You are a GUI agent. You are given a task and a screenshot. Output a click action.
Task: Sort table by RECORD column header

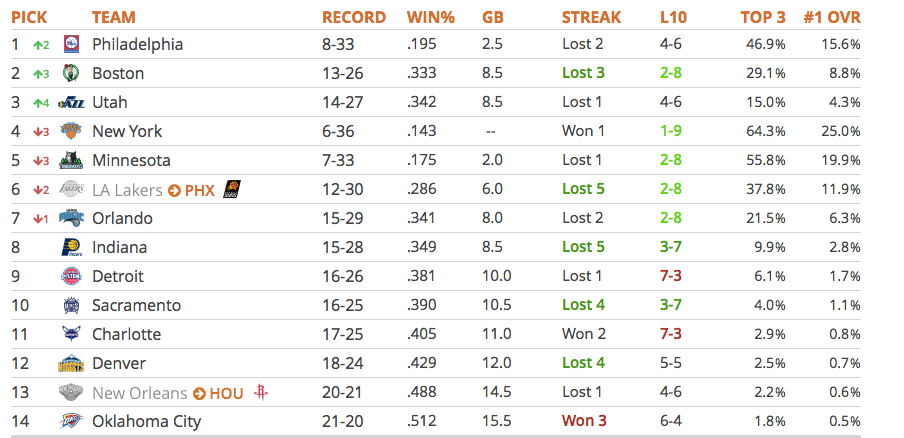353,17
